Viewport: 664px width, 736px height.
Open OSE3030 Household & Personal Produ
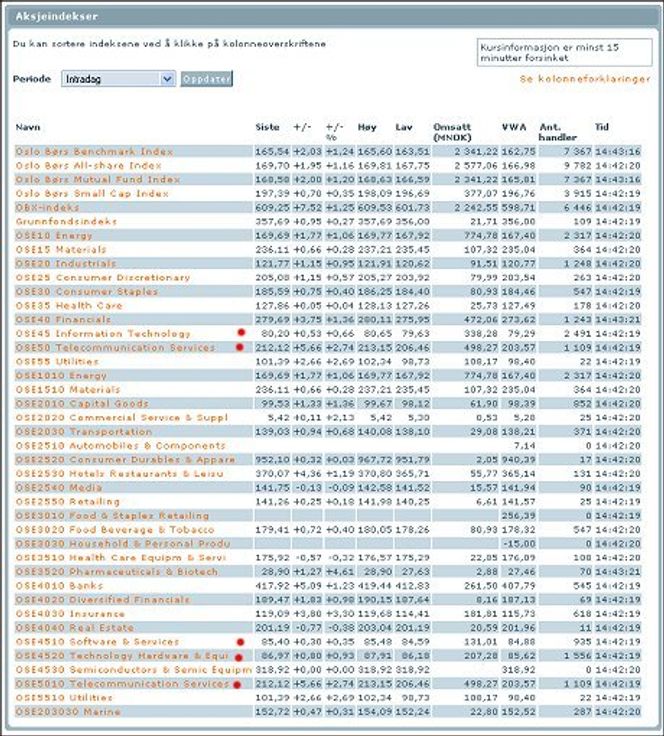click(123, 544)
